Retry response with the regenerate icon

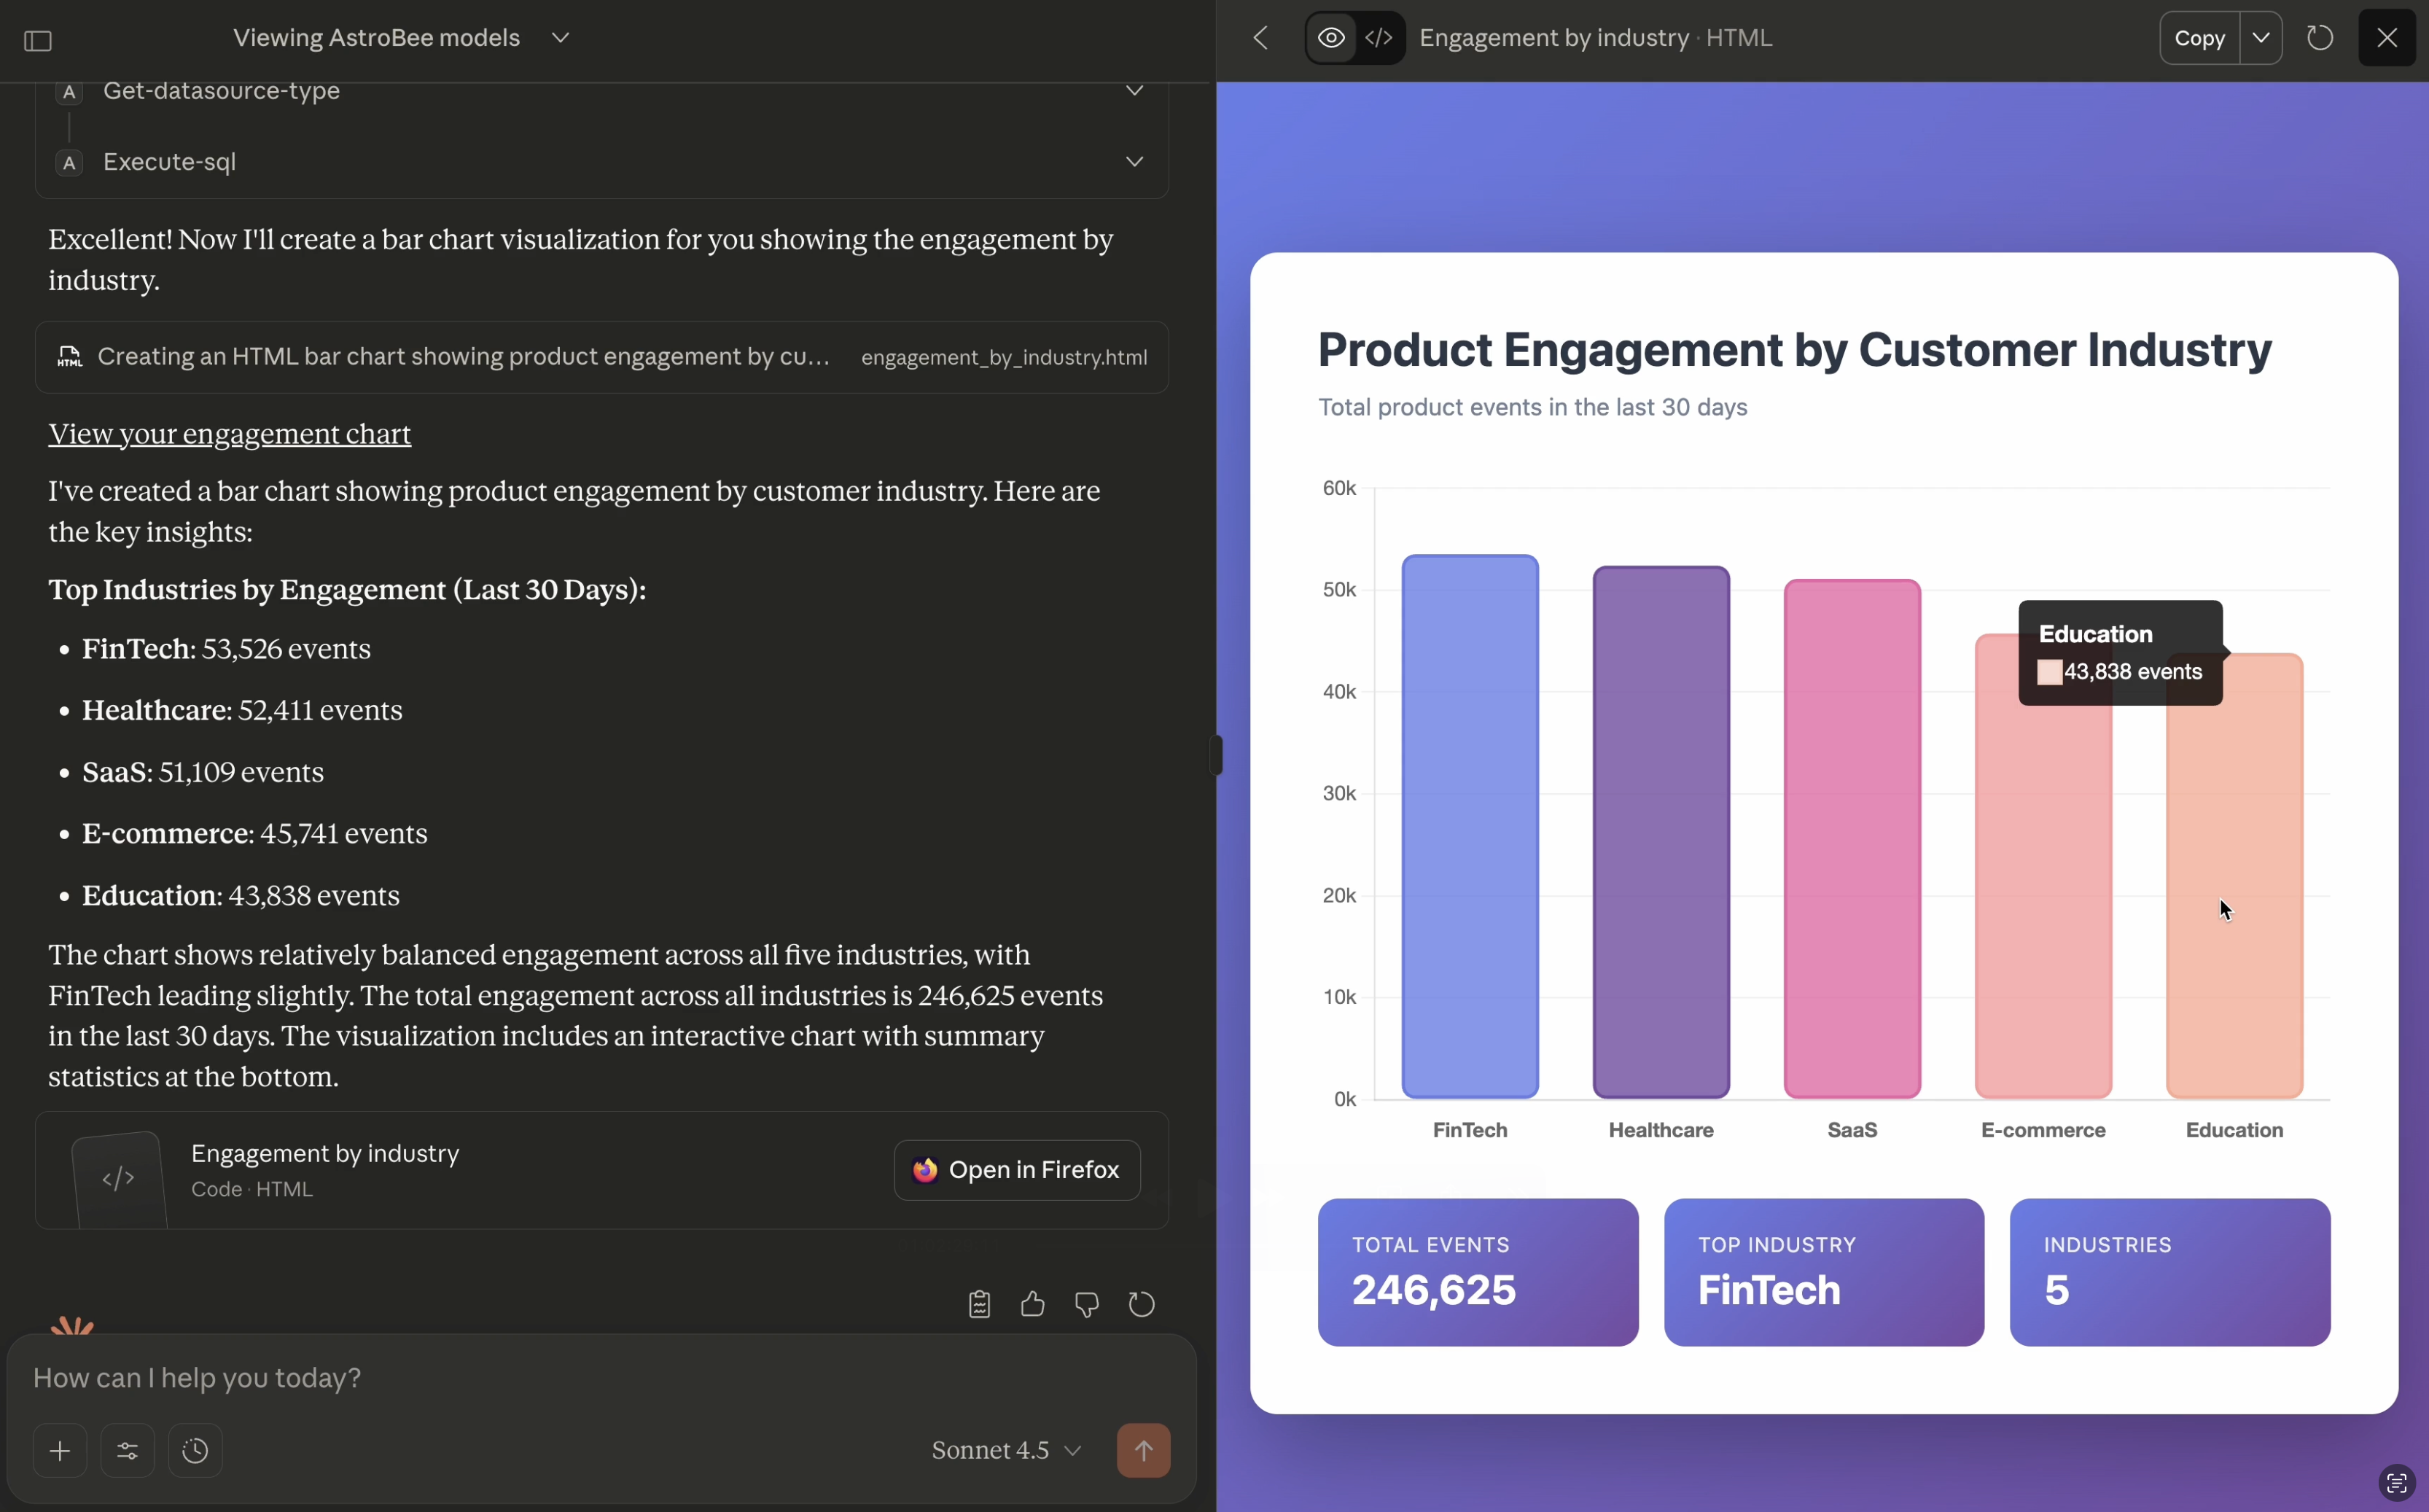tap(1141, 1304)
